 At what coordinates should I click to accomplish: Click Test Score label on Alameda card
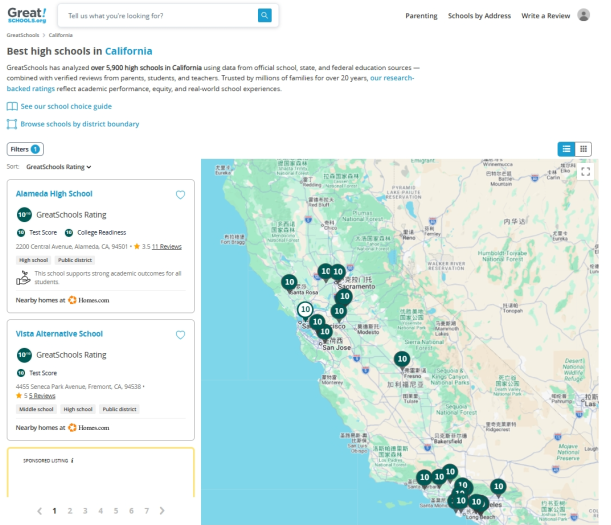coord(43,233)
